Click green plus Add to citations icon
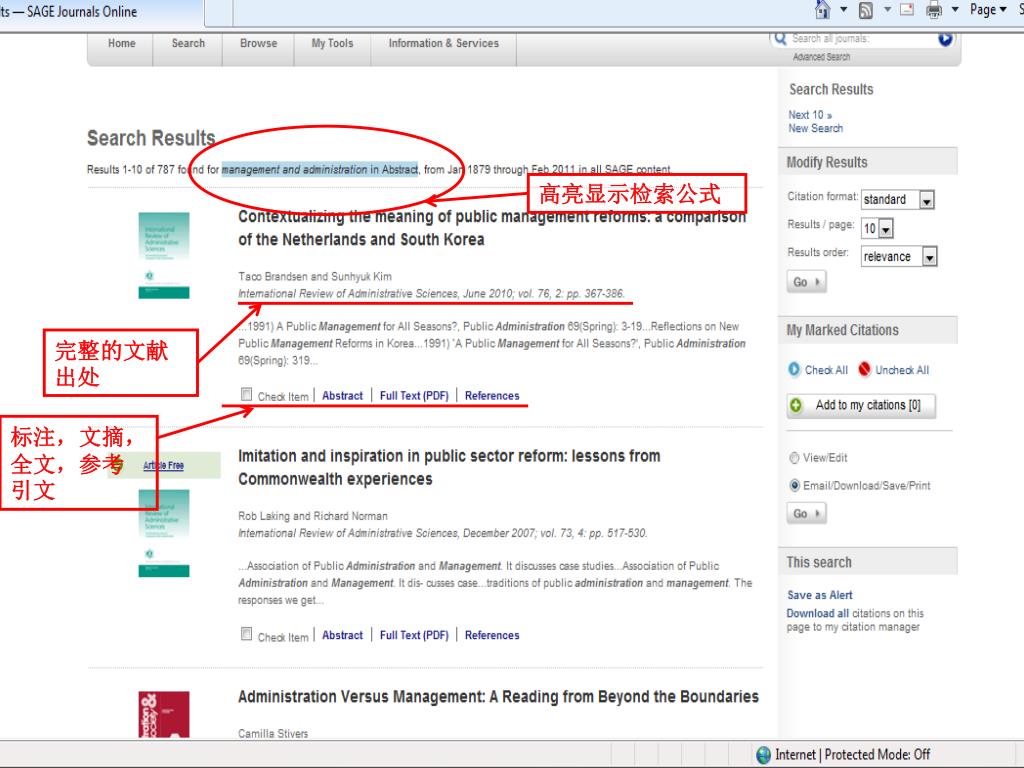This screenshot has height=768, width=1024. click(795, 406)
